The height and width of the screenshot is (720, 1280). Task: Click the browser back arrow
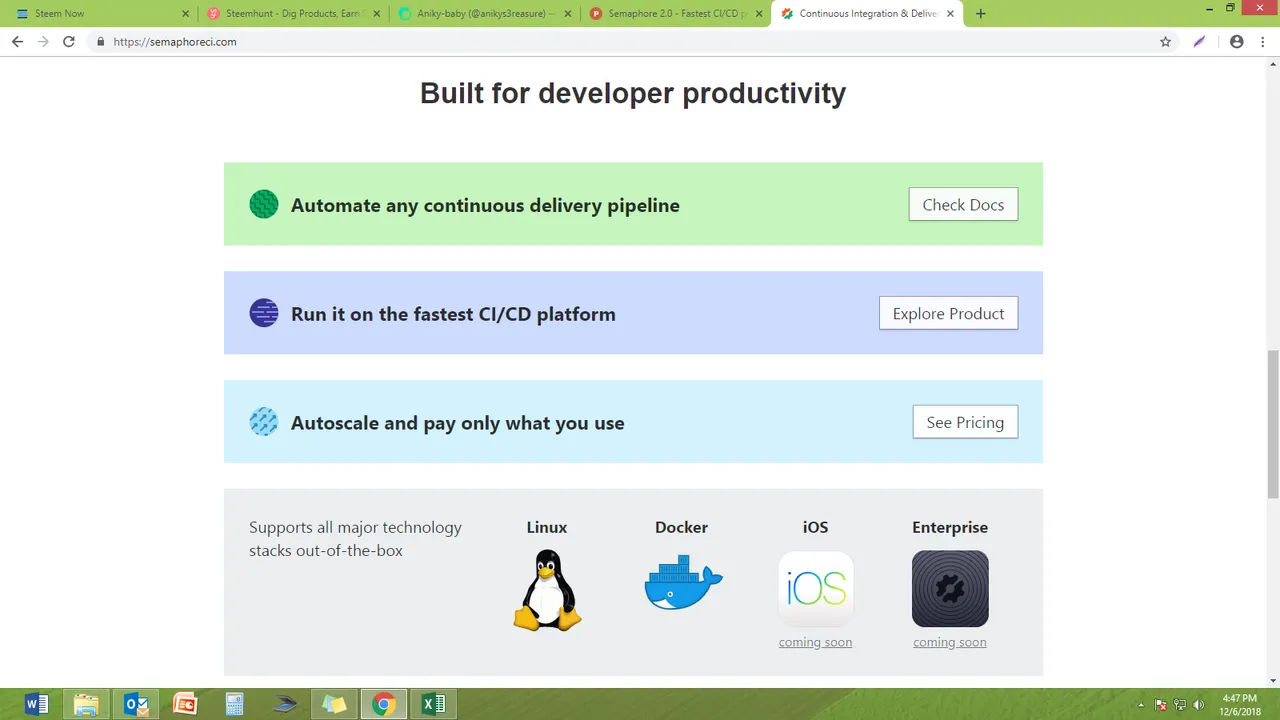(17, 42)
